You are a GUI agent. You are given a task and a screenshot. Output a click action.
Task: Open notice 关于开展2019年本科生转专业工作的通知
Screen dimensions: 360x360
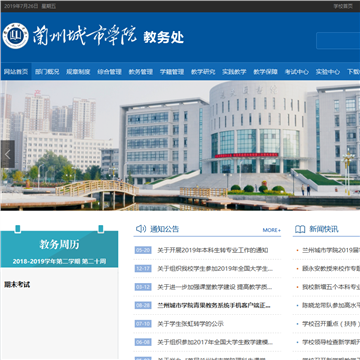(x=213, y=250)
